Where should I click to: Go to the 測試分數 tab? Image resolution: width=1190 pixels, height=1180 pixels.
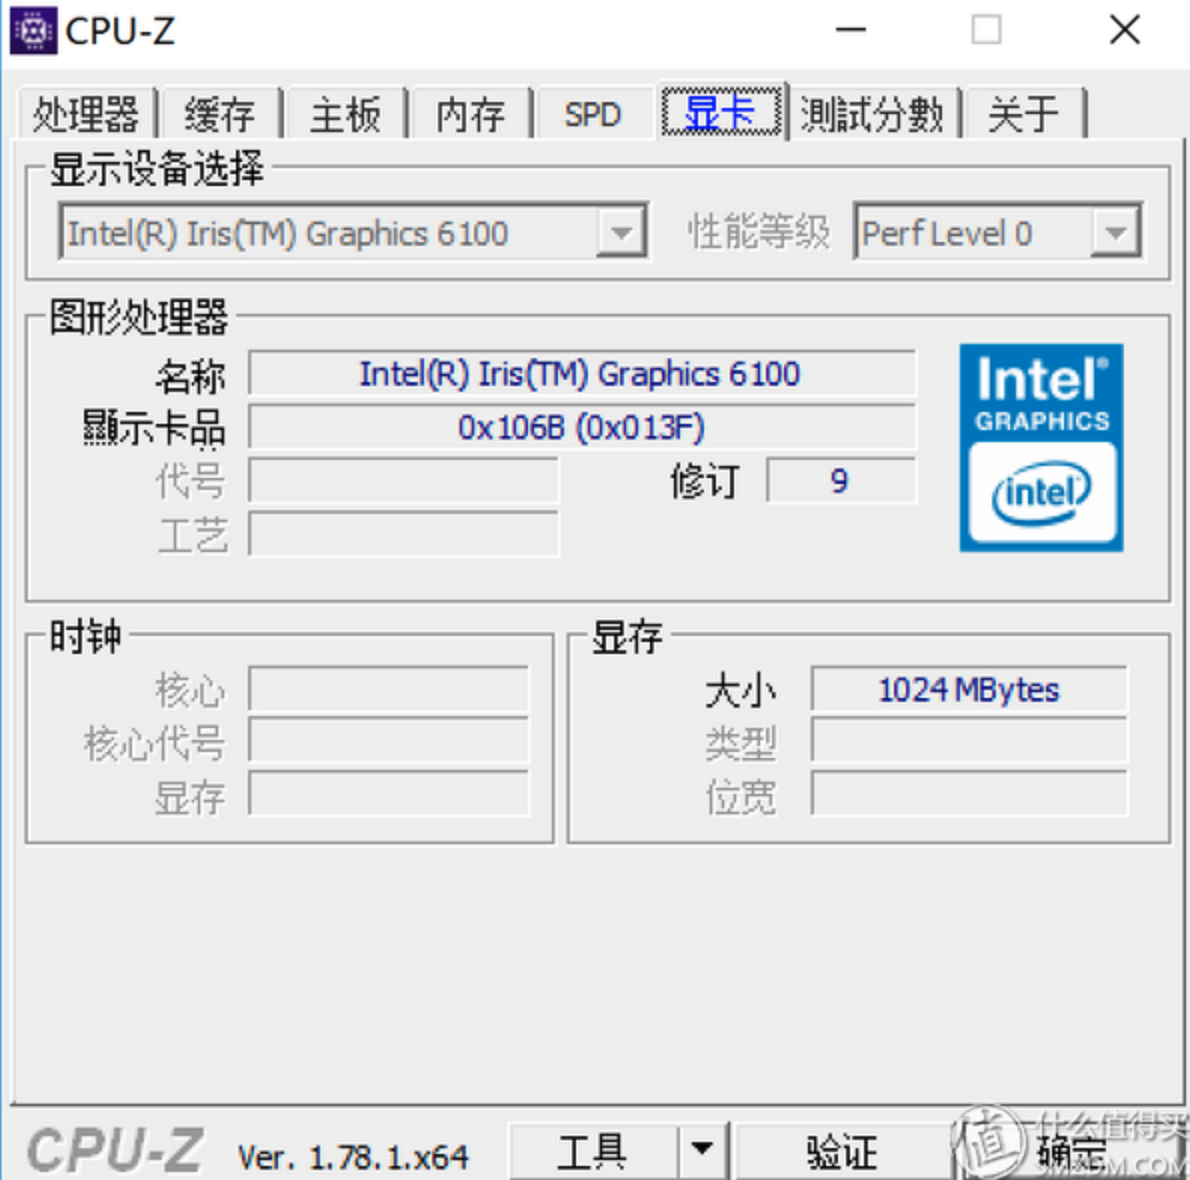pos(872,114)
